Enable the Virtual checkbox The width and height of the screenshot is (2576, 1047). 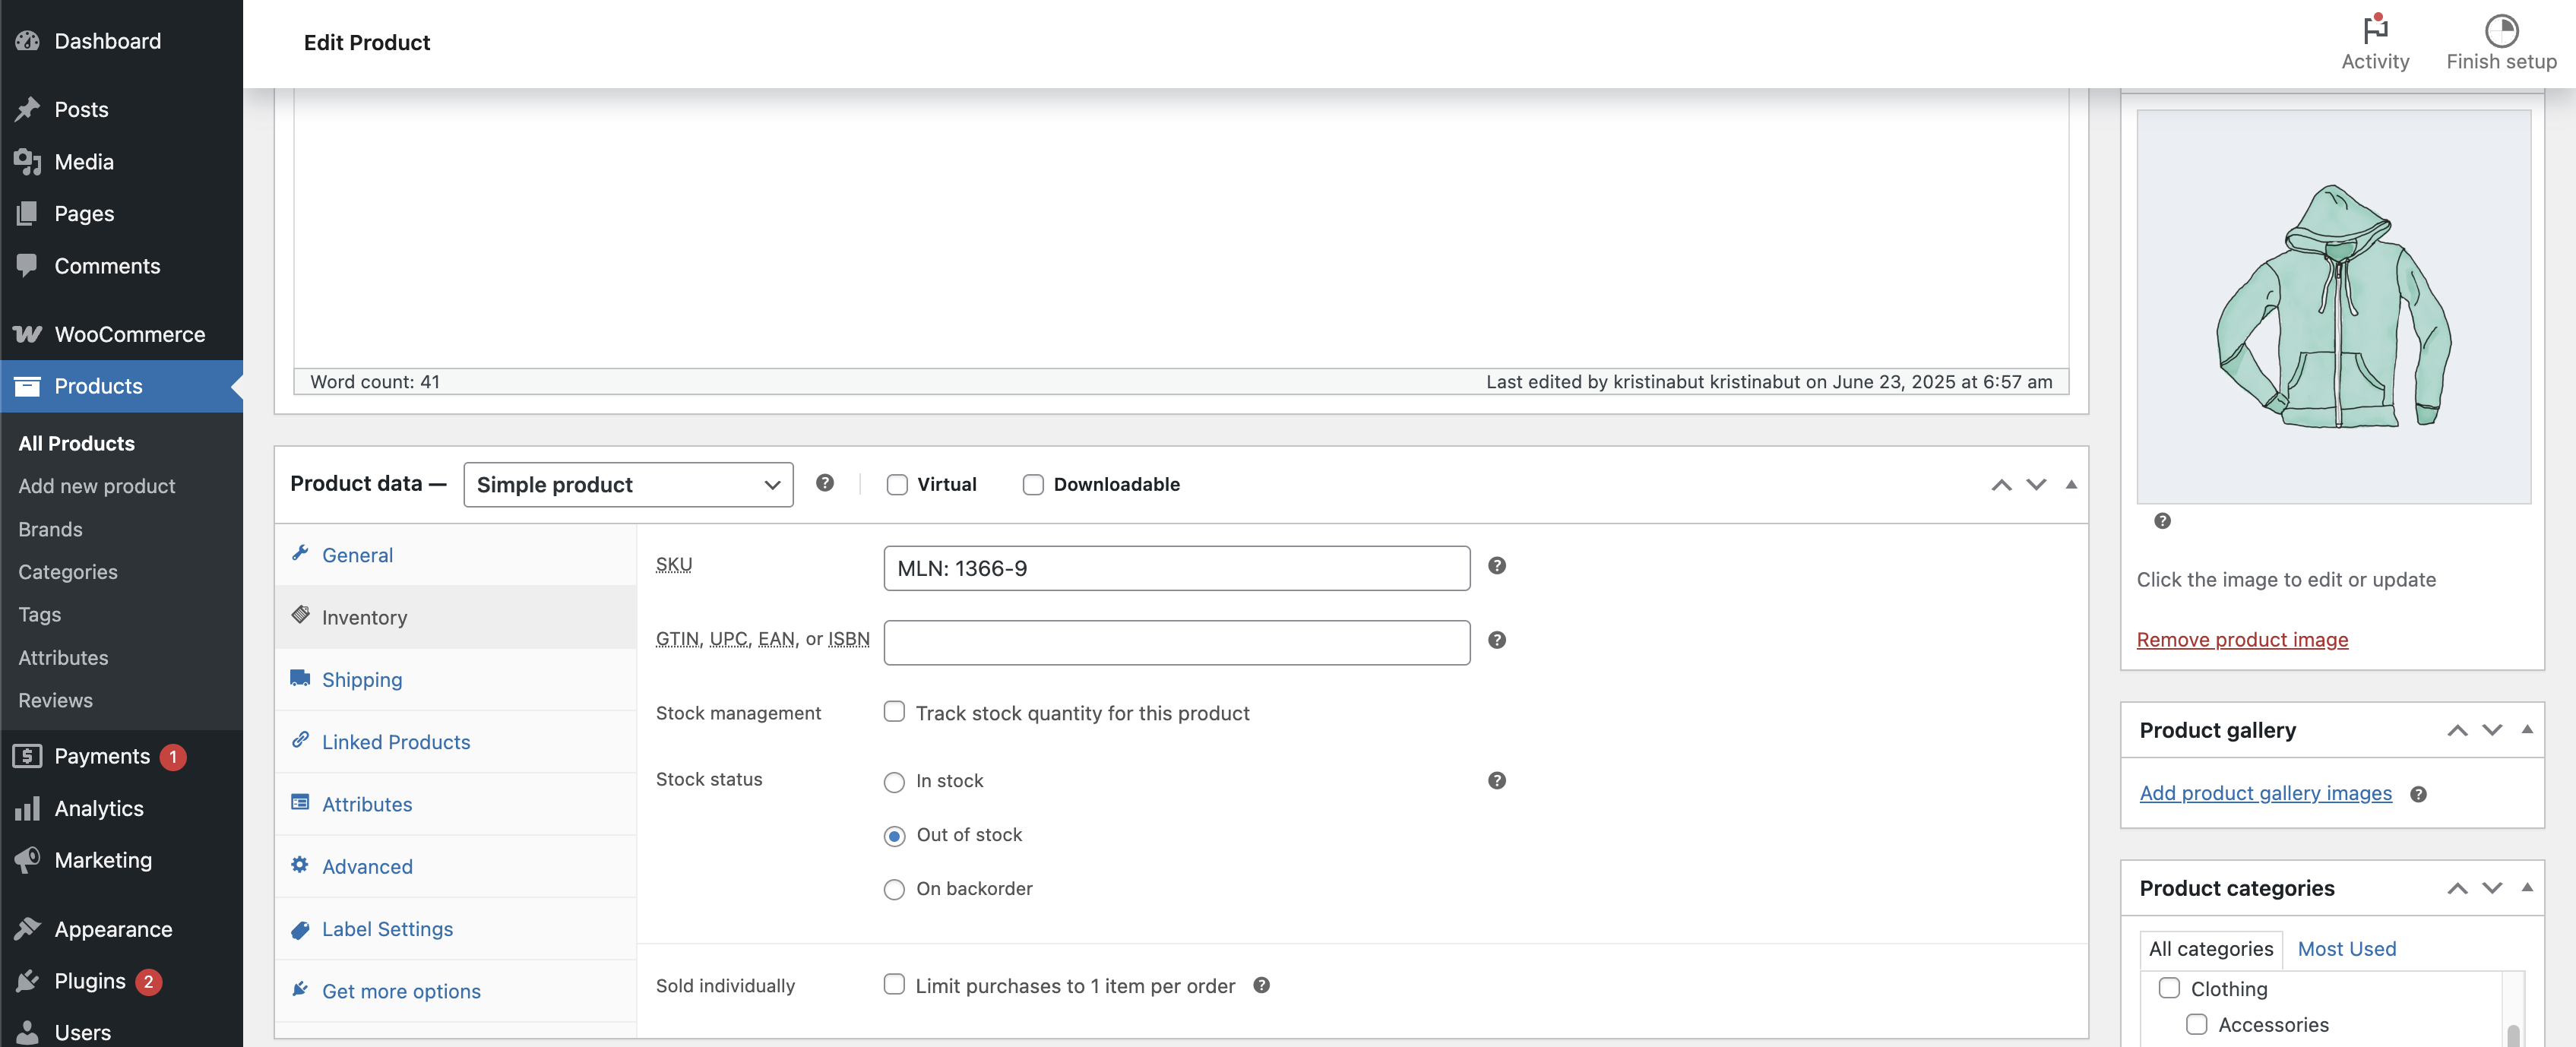tap(897, 485)
